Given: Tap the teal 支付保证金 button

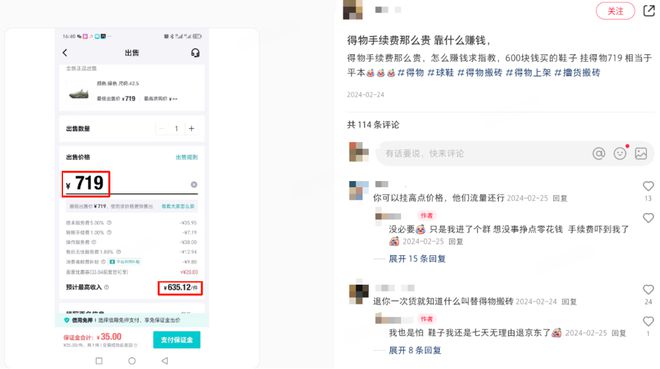Looking at the screenshot, I should coord(176,340).
